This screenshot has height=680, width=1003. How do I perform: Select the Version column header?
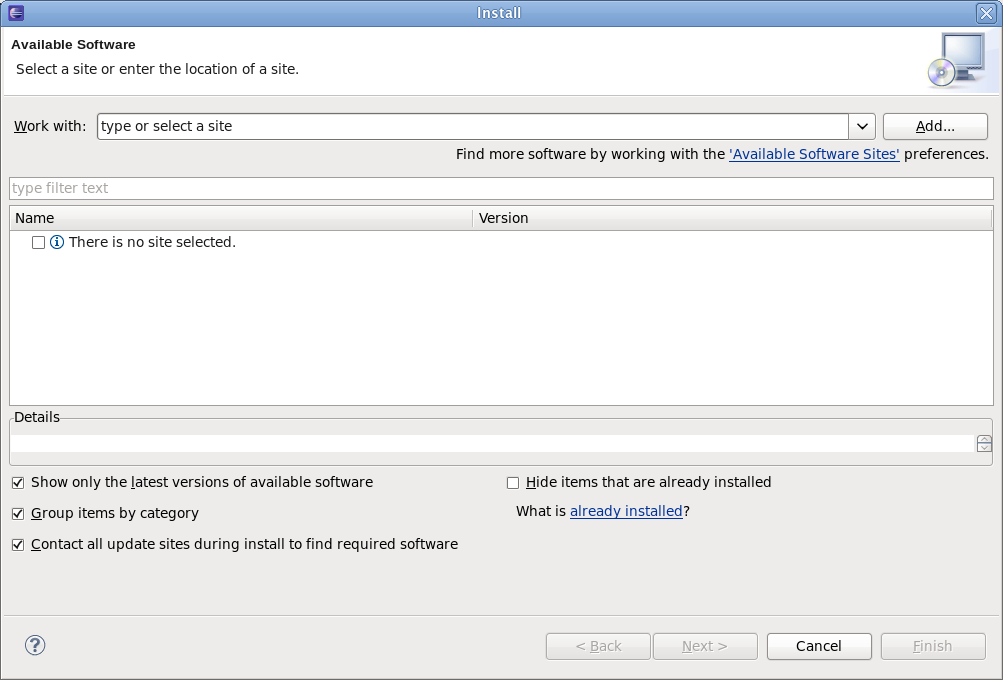(730, 218)
